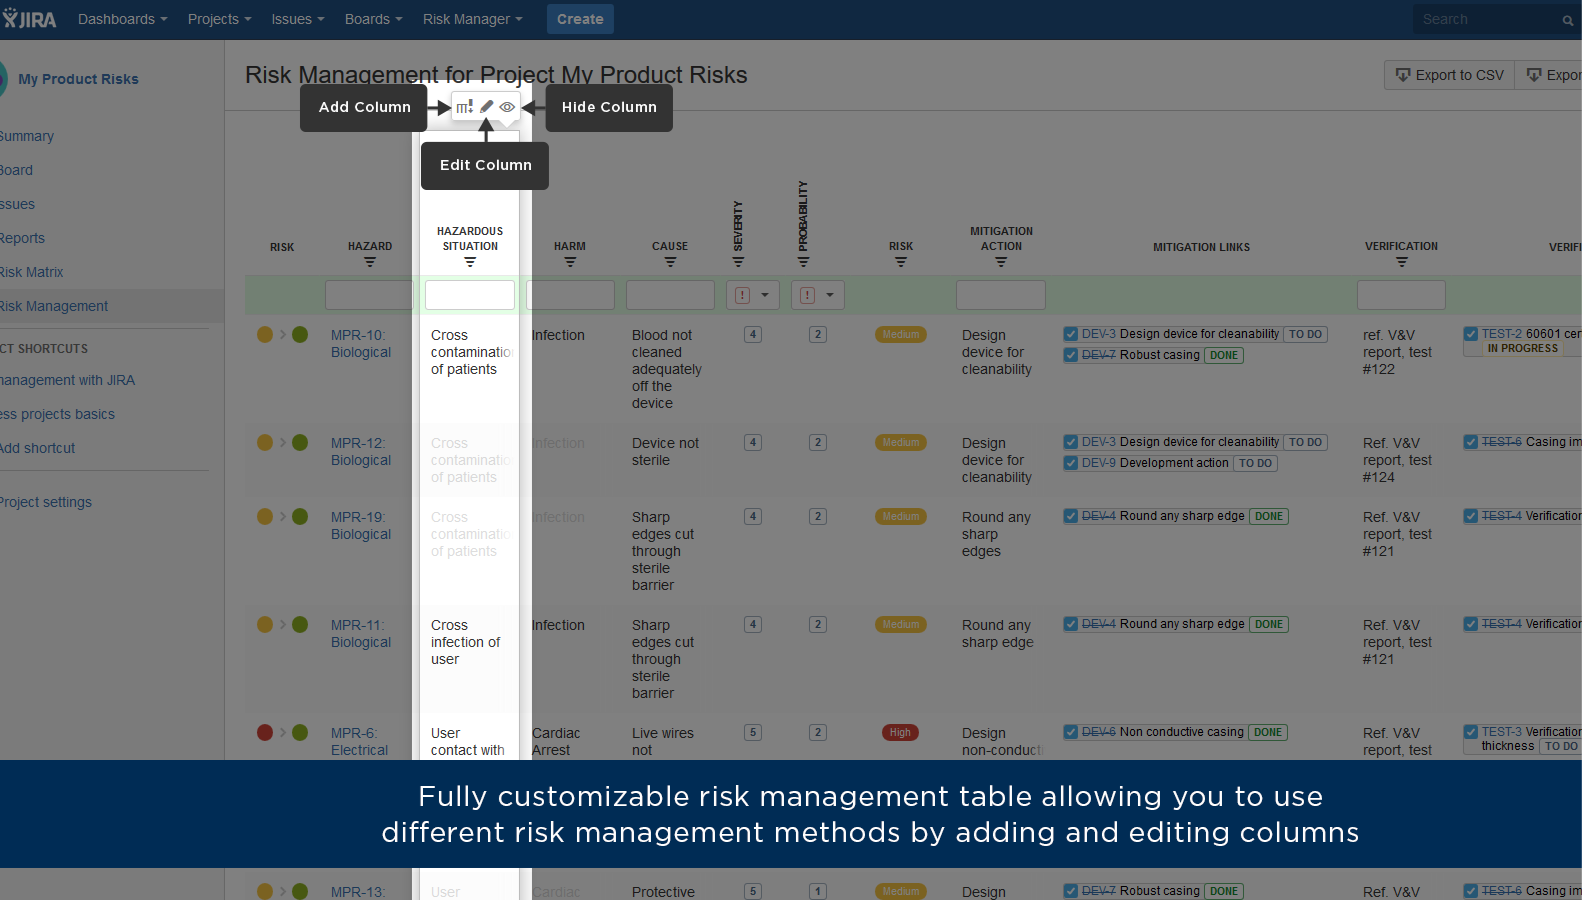Click the filter icon under HAZARDOUS SITUATION header
Viewport: 1582px width, 900px height.
[x=470, y=263]
